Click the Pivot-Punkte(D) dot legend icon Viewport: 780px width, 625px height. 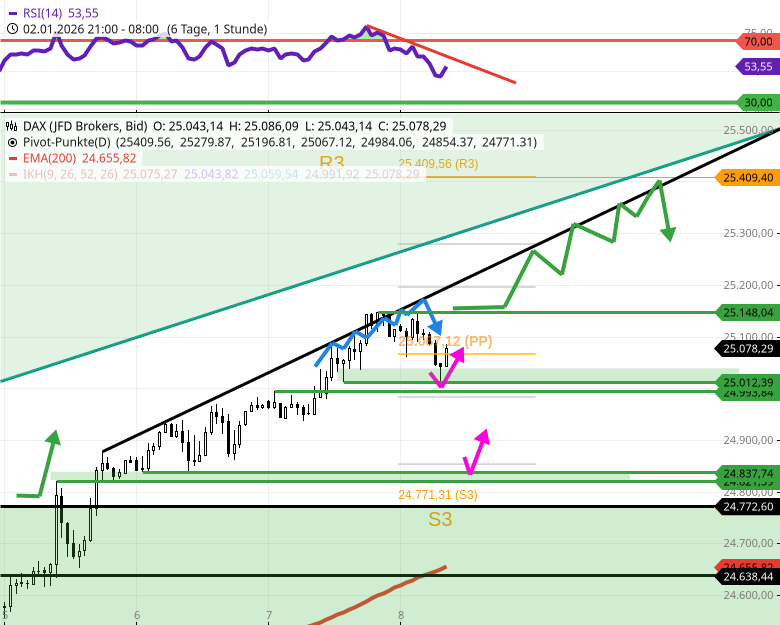coord(11,143)
